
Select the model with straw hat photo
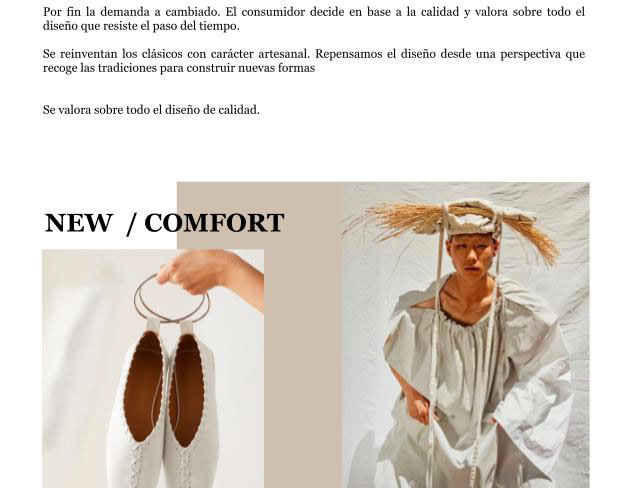(x=466, y=335)
